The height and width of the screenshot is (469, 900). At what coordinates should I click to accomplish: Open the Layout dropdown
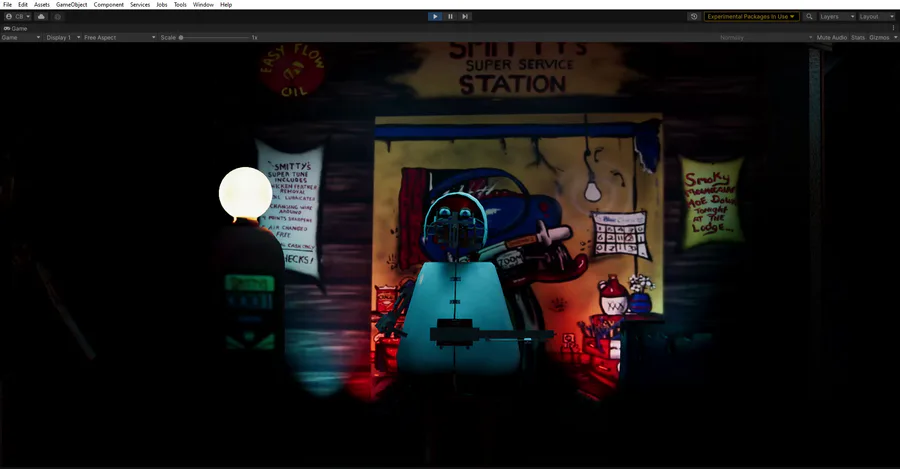click(x=876, y=17)
